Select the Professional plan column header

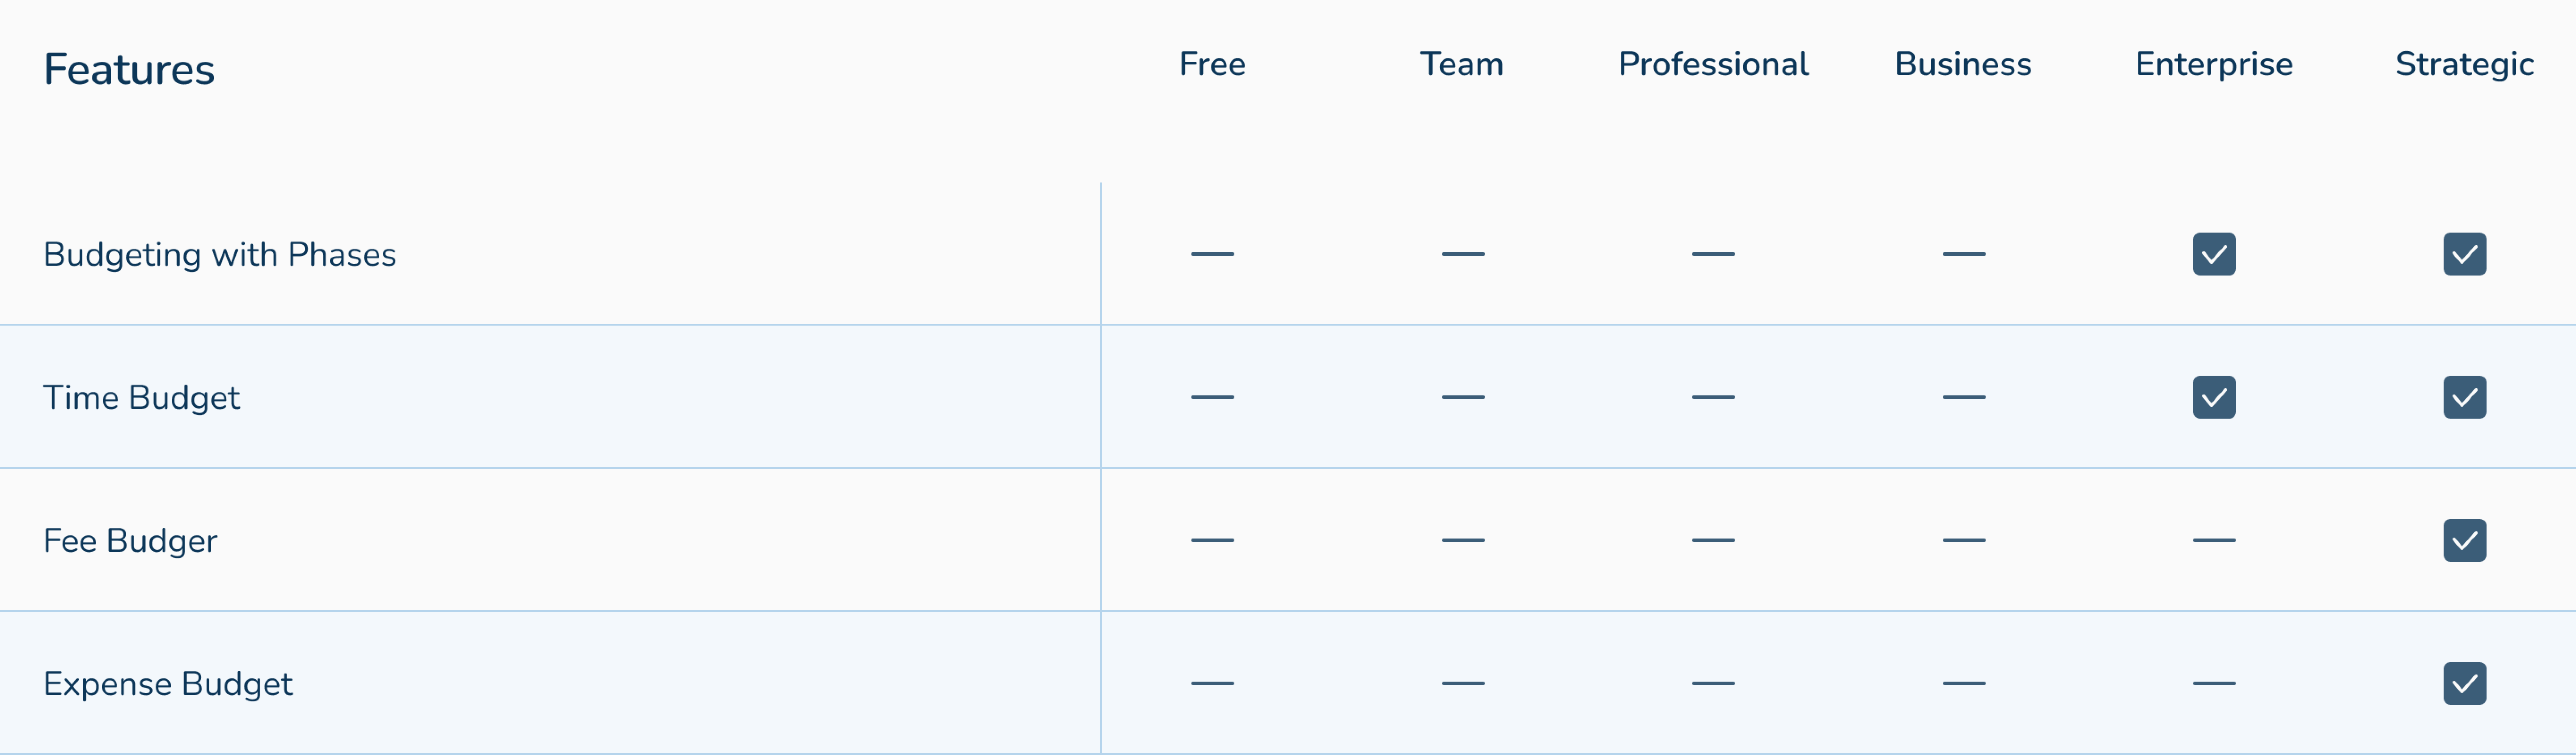tap(1713, 64)
